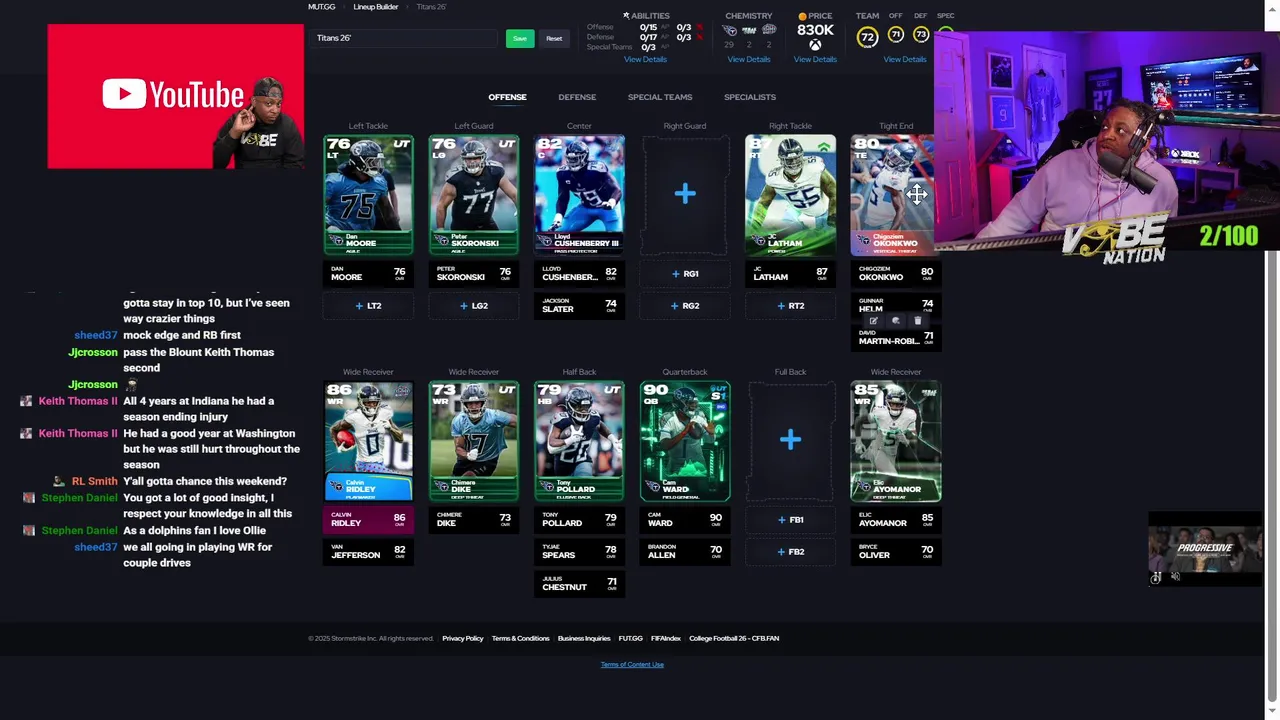
Task: Click the defense 73 rating circle
Action: tap(921, 35)
